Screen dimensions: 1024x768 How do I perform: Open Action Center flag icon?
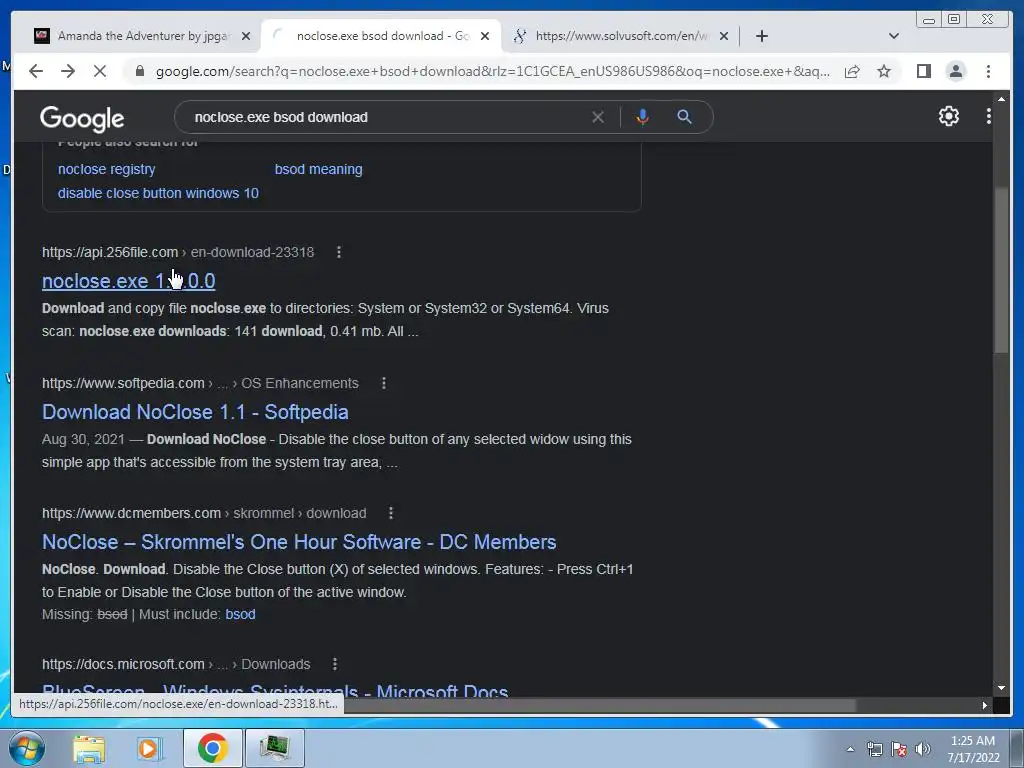click(x=899, y=749)
